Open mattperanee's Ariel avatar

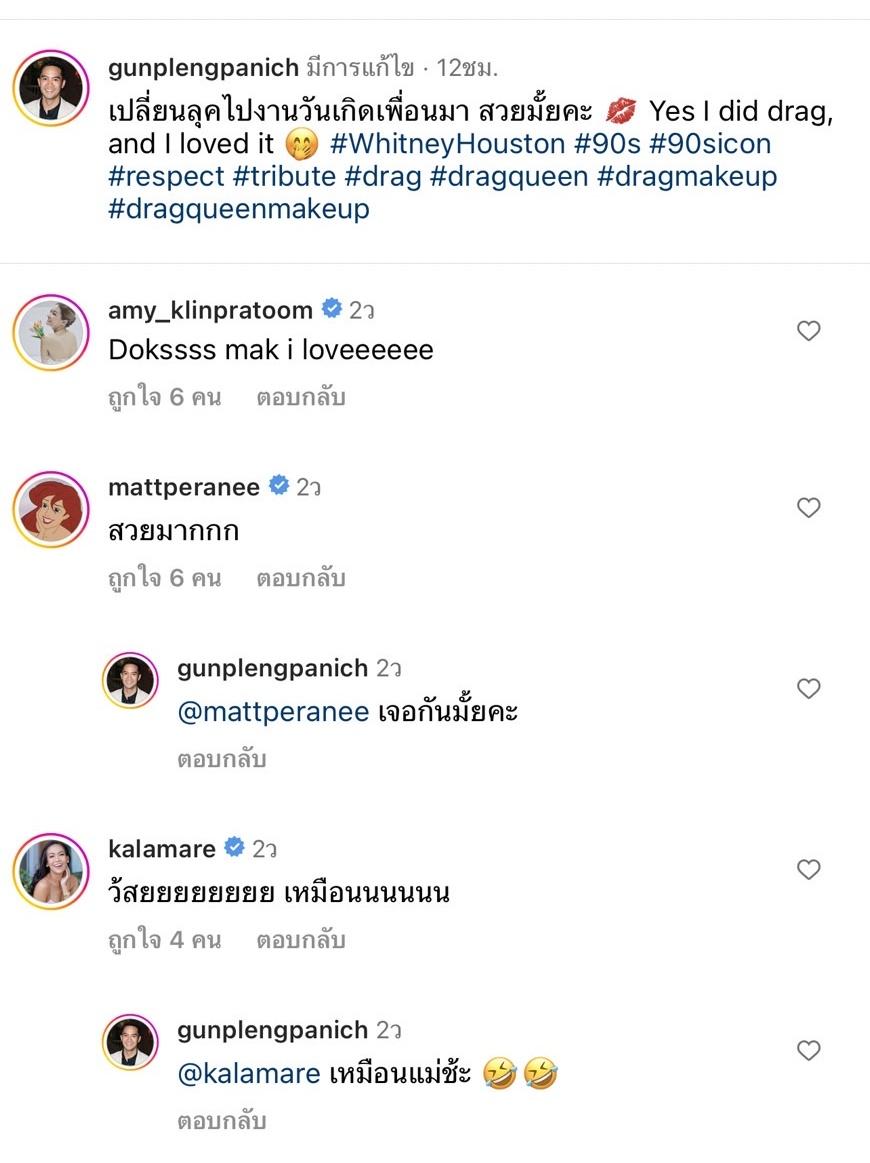[51, 510]
